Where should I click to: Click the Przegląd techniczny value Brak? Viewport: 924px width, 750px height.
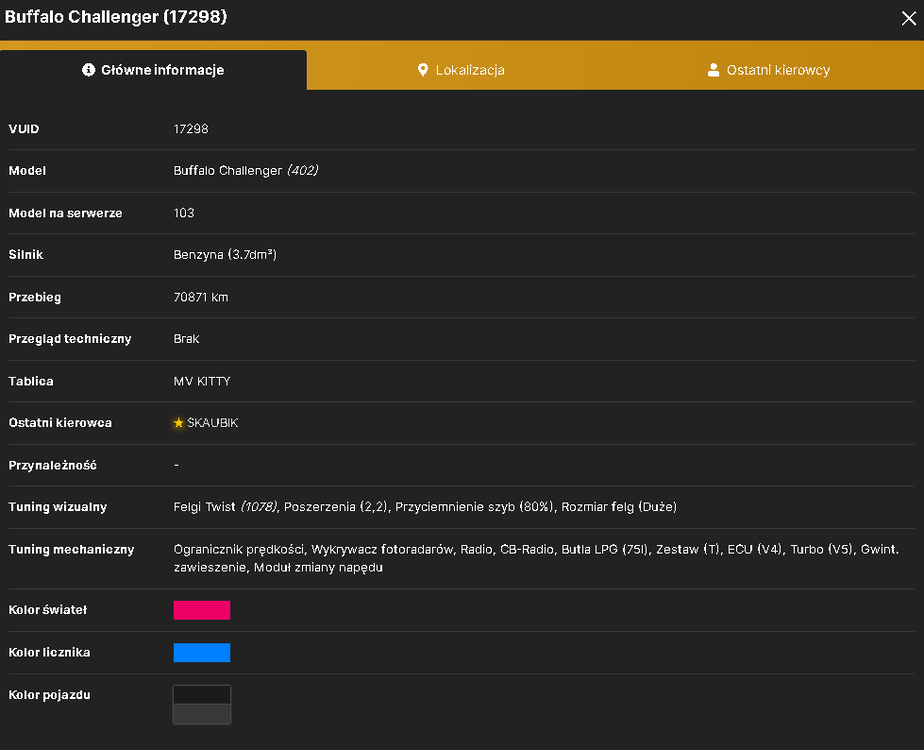coord(186,339)
